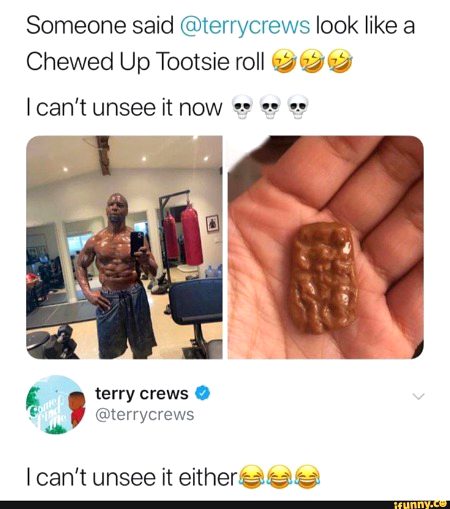
Task: Open the @terrycrews mention link
Action: (x=245, y=26)
